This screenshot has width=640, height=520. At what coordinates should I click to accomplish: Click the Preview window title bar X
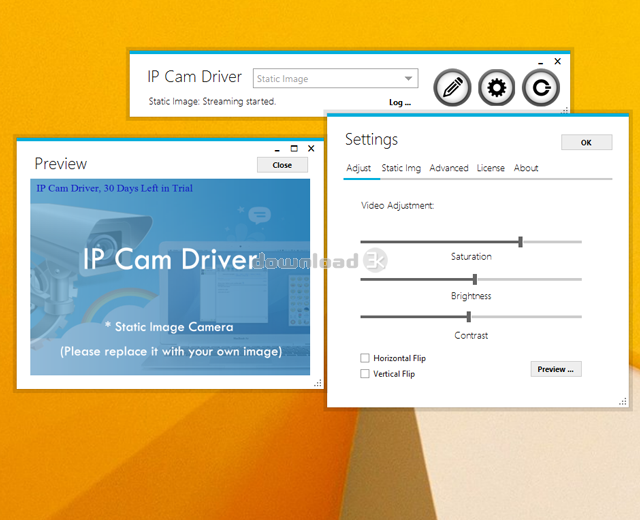click(x=311, y=148)
